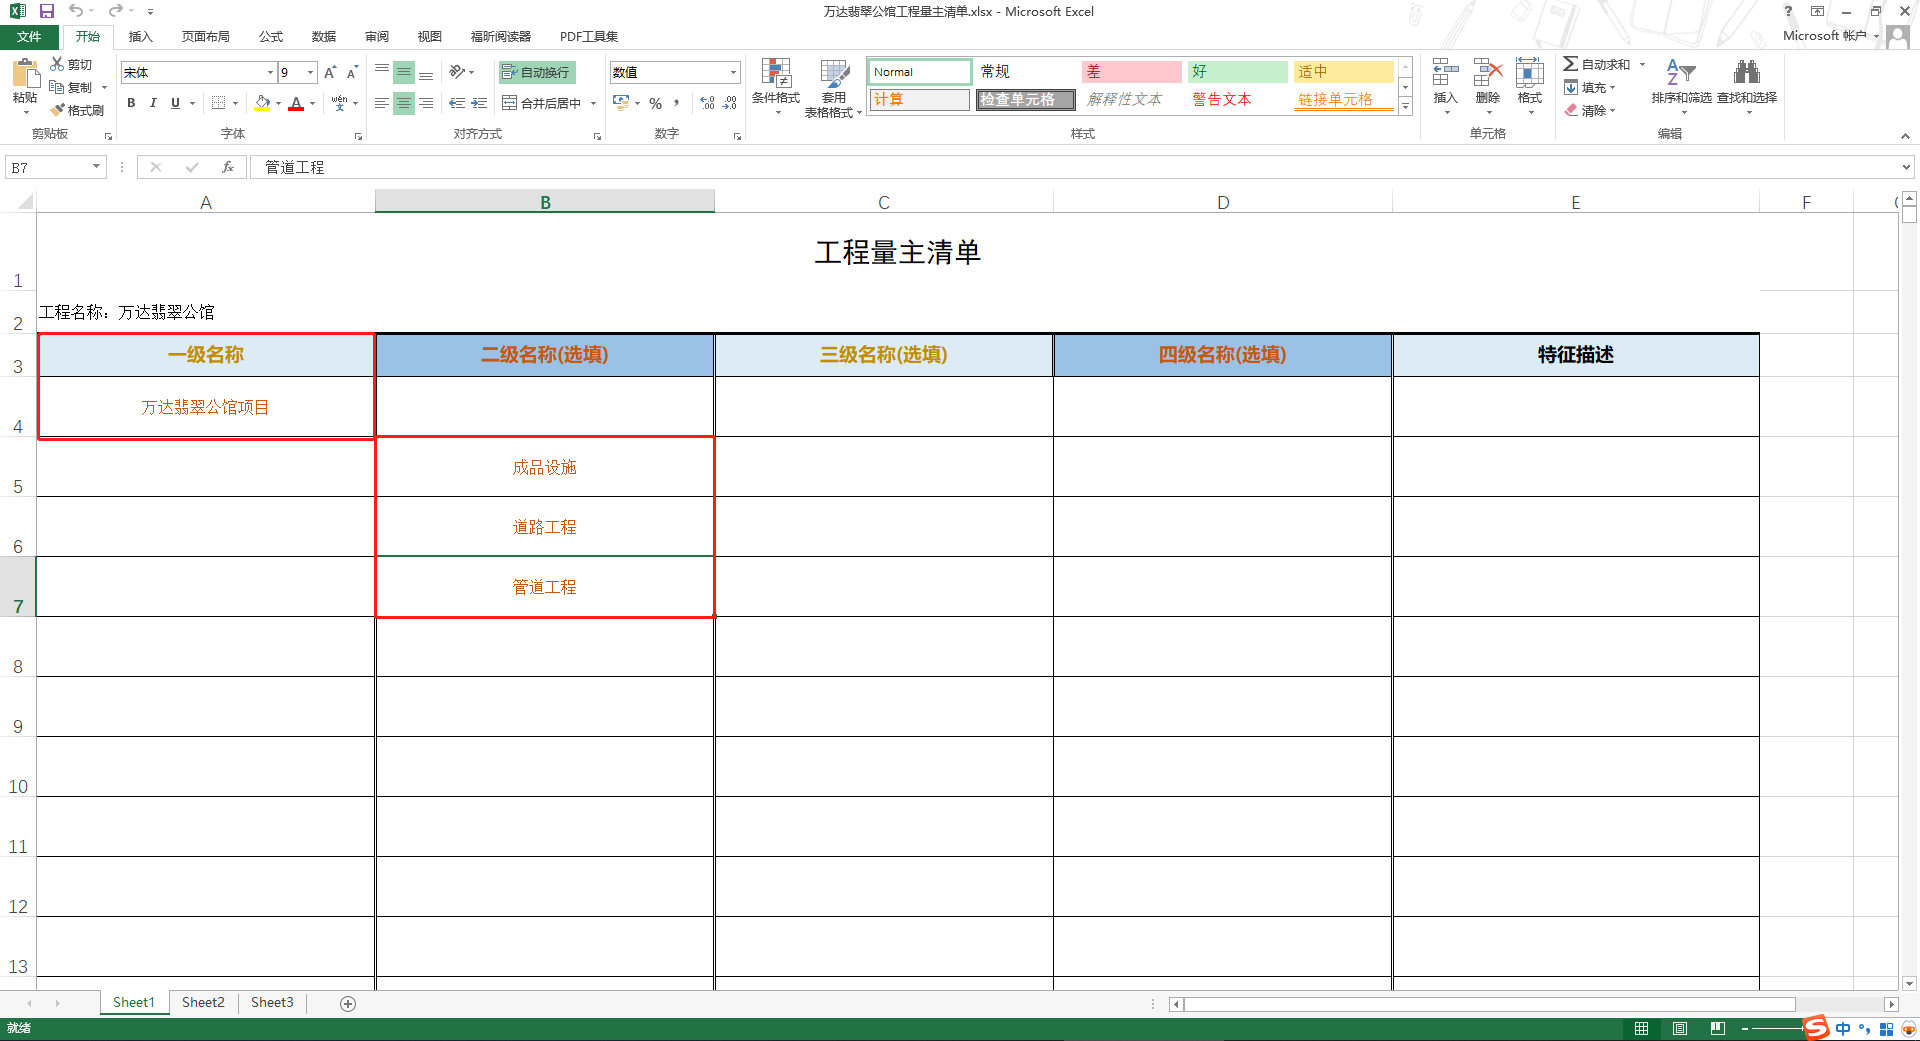Screen dimensions: 1920x1041
Task: Select cell containing 成品设施
Action: pyautogui.click(x=545, y=467)
